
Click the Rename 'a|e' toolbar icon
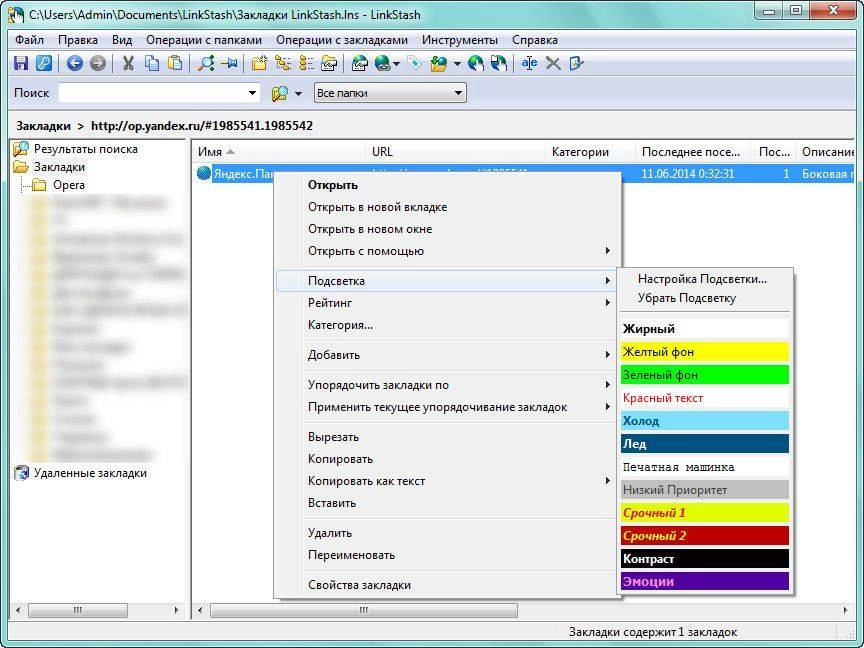(530, 63)
